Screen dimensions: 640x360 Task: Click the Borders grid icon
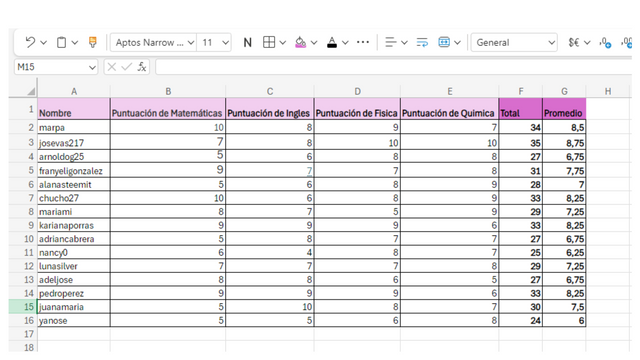click(269, 42)
